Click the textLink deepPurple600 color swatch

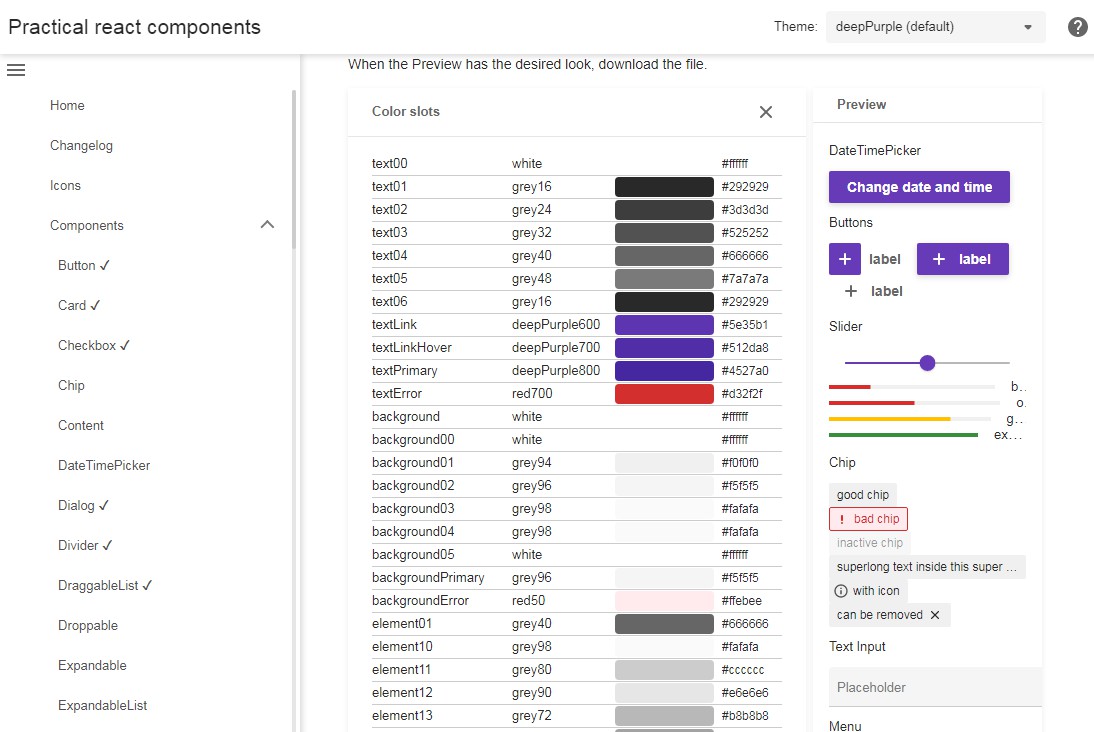pyautogui.click(x=664, y=325)
